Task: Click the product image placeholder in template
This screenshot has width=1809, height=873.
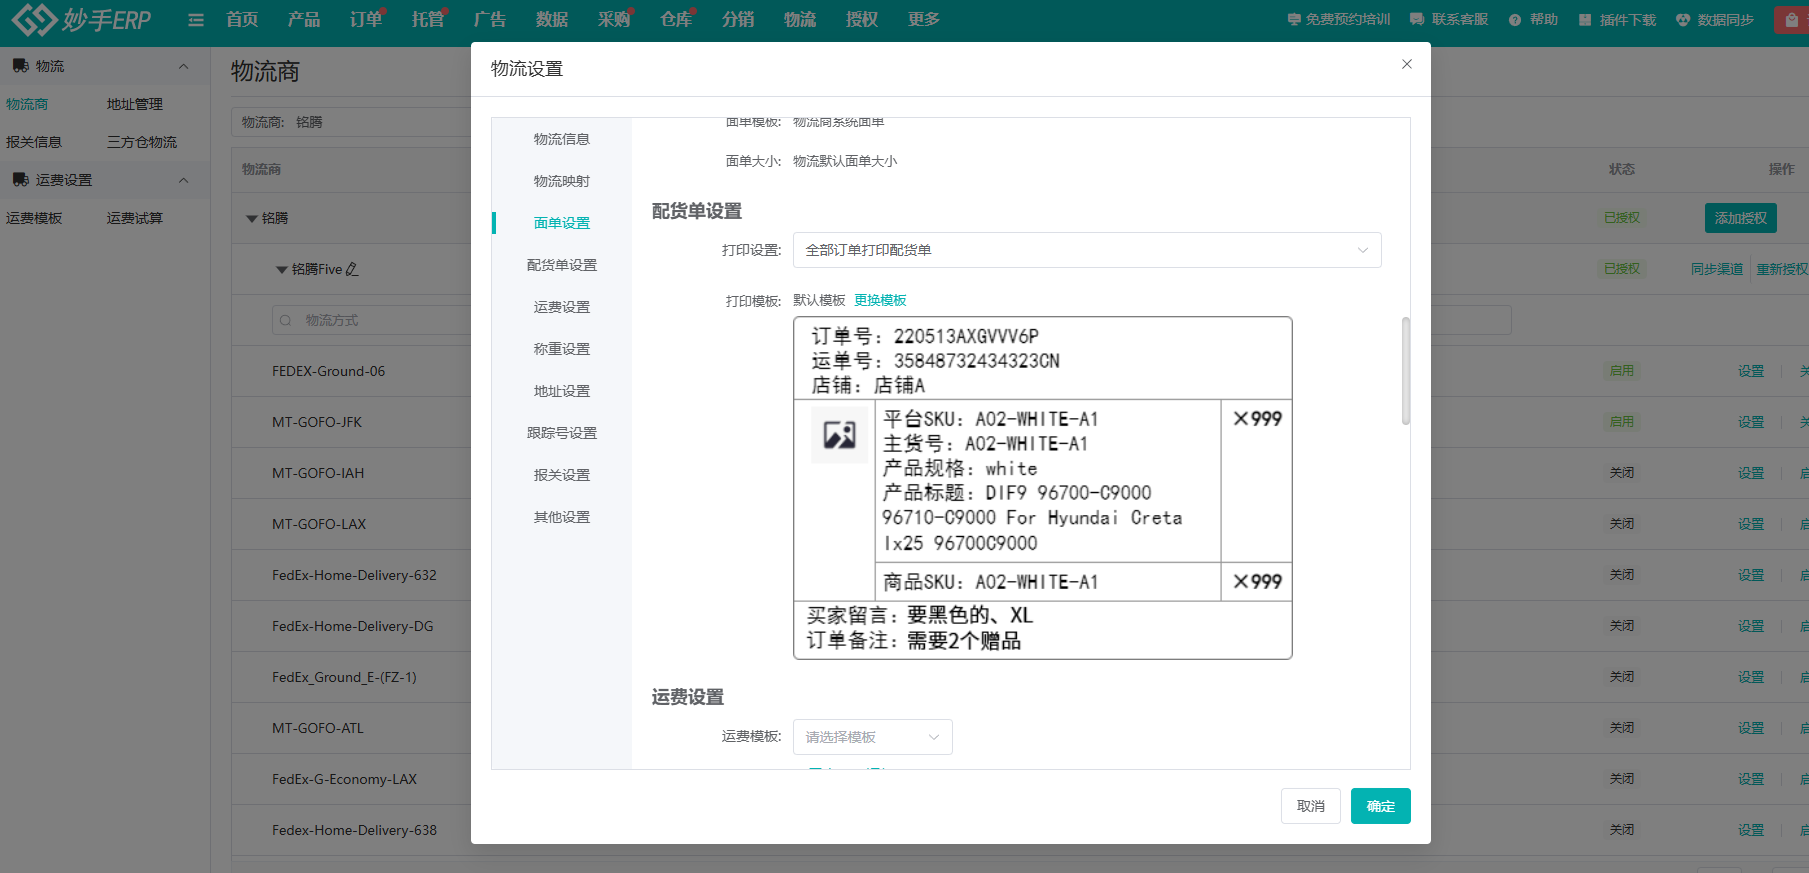Action: [x=839, y=435]
